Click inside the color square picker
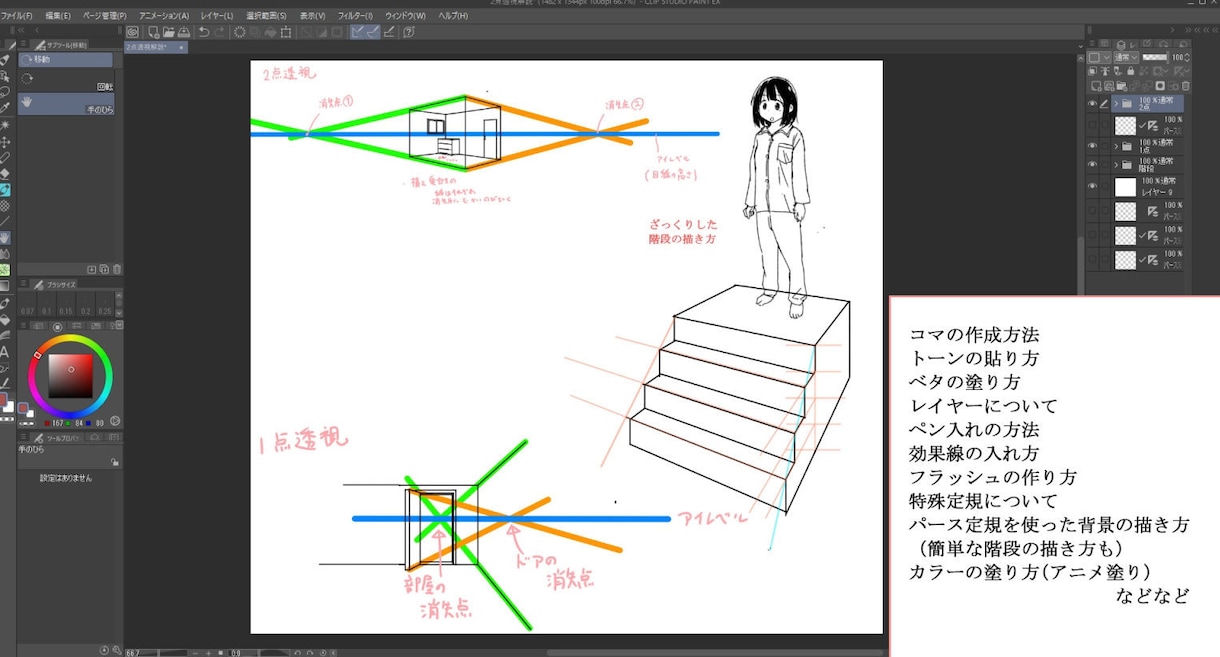This screenshot has height=657, width=1220. 71,375
